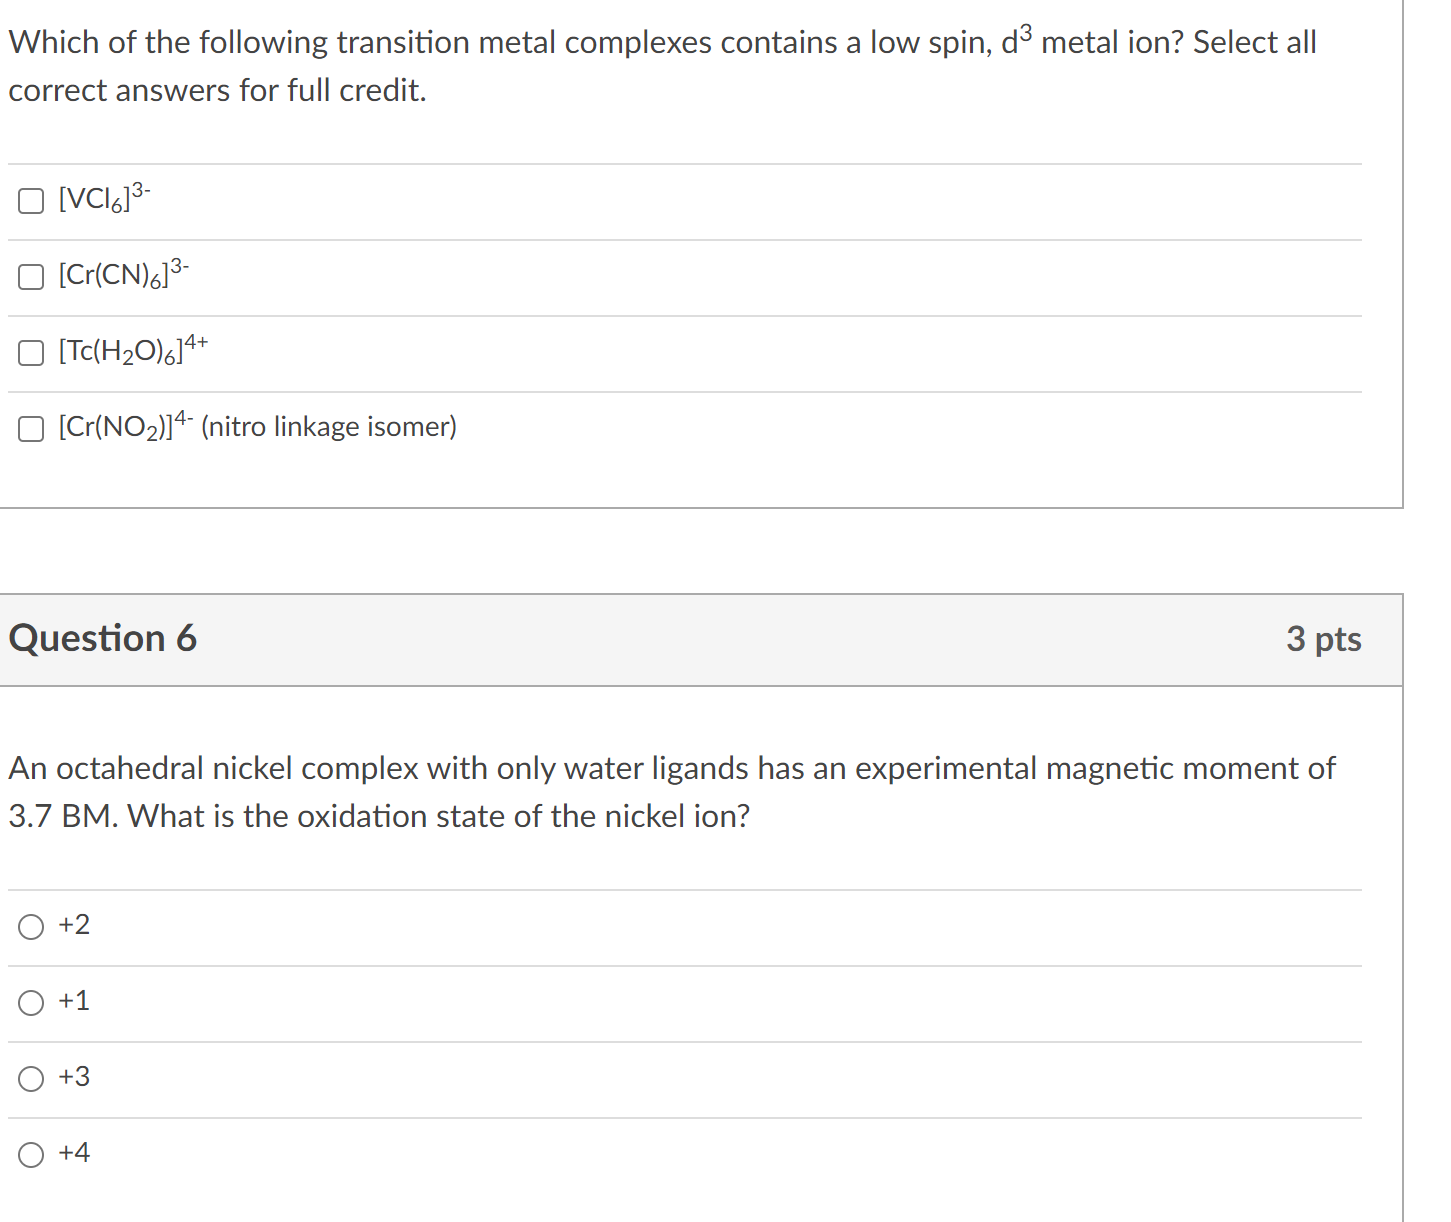Check the [Tc(H2O)6]4+ answer option
This screenshot has width=1451, height=1222.
click(30, 353)
